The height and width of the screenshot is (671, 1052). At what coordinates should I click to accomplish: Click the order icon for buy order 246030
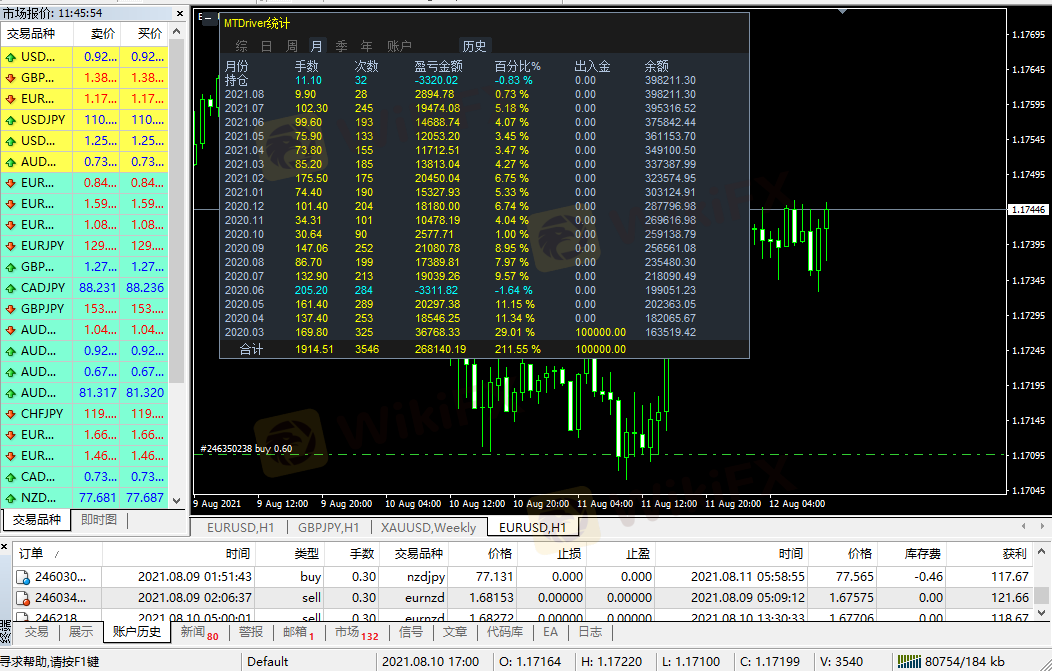pos(22,577)
